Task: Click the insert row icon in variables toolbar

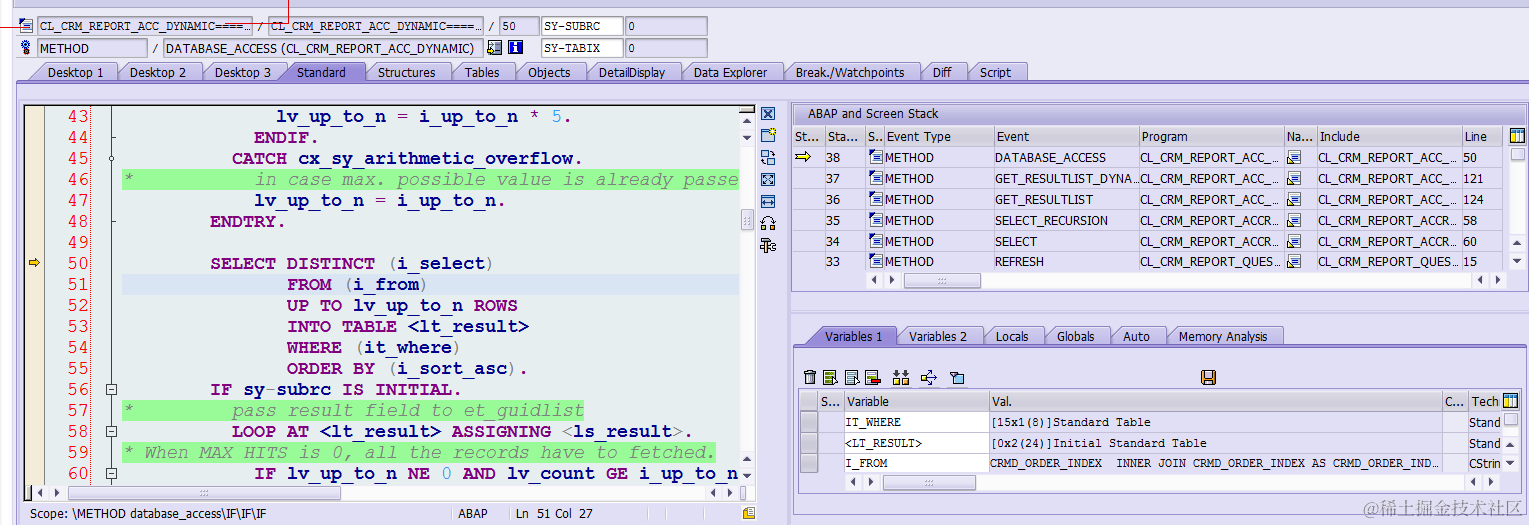Action: coord(830,377)
